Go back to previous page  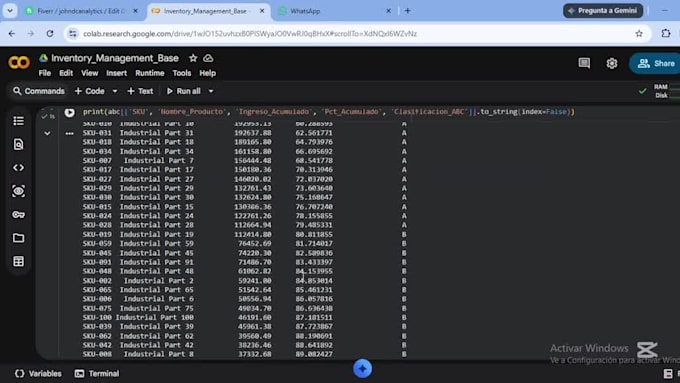click(x=12, y=33)
